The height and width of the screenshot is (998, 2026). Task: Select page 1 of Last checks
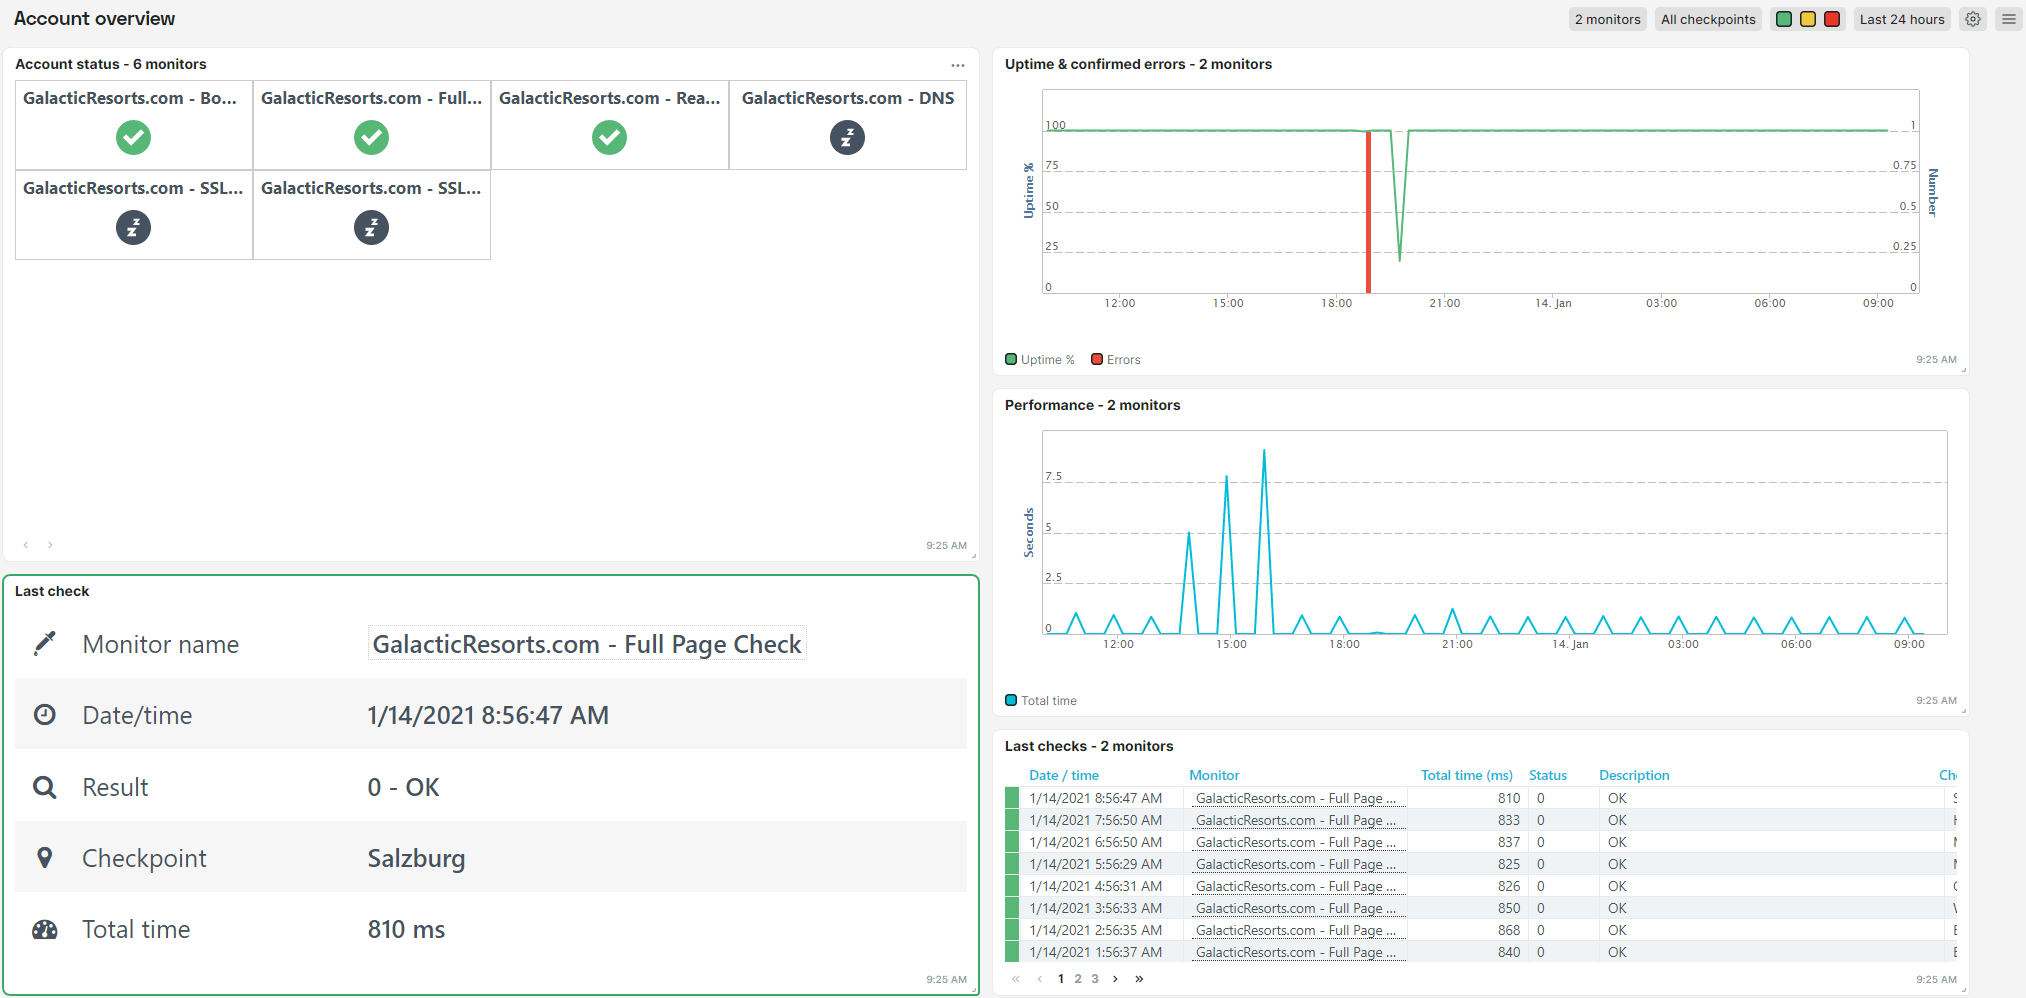coord(1061,979)
